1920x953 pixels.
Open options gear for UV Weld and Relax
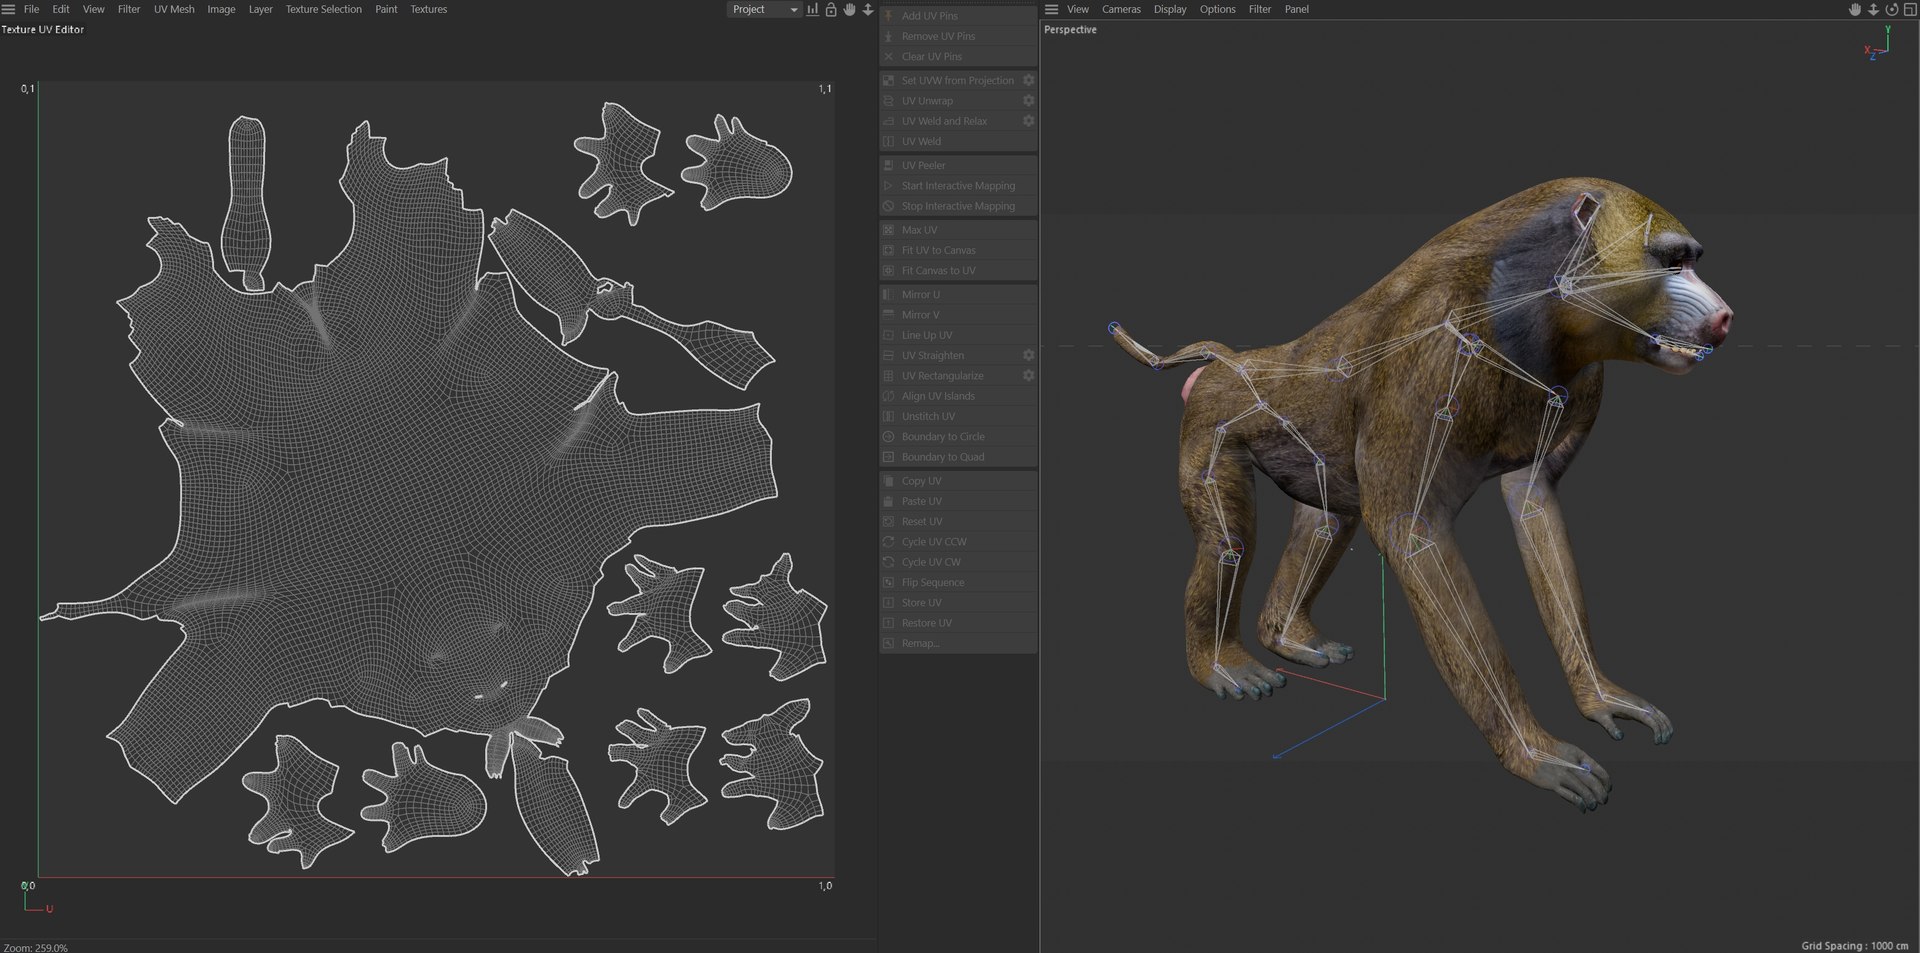tap(1028, 120)
